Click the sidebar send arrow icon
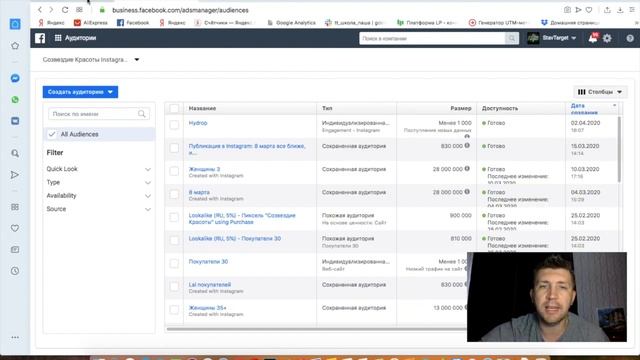640x360 pixels. [x=15, y=175]
